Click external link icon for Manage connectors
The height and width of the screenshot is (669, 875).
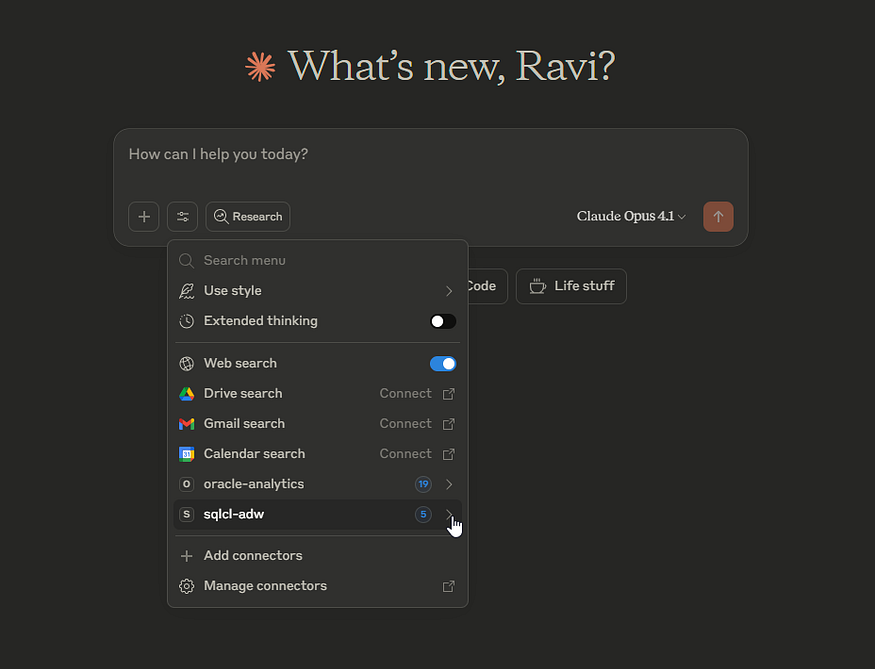(x=449, y=586)
